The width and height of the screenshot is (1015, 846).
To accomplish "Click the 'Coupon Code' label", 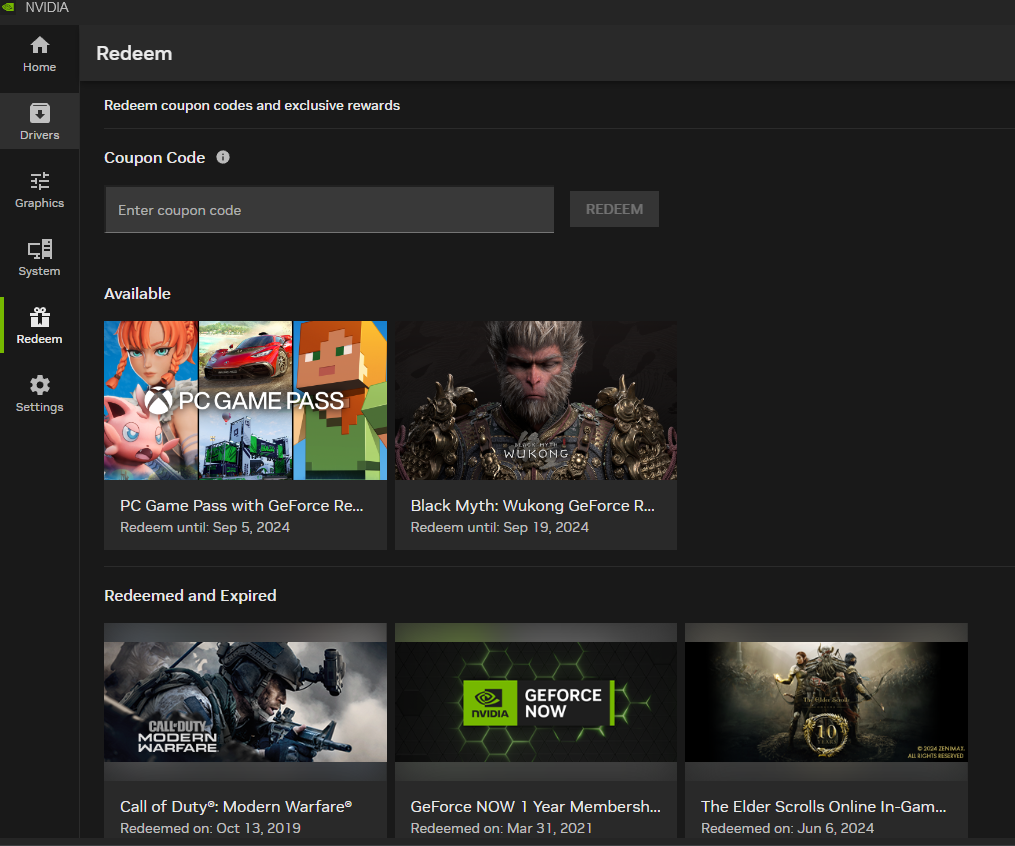I will click(155, 158).
